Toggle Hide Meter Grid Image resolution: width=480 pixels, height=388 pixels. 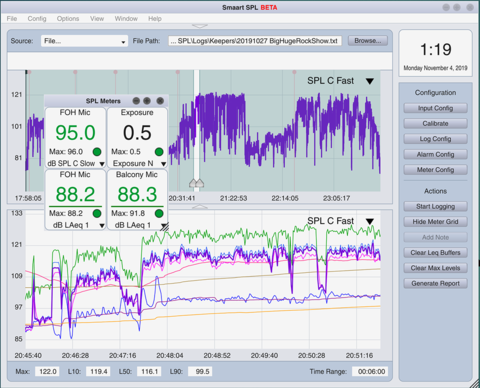coord(435,222)
